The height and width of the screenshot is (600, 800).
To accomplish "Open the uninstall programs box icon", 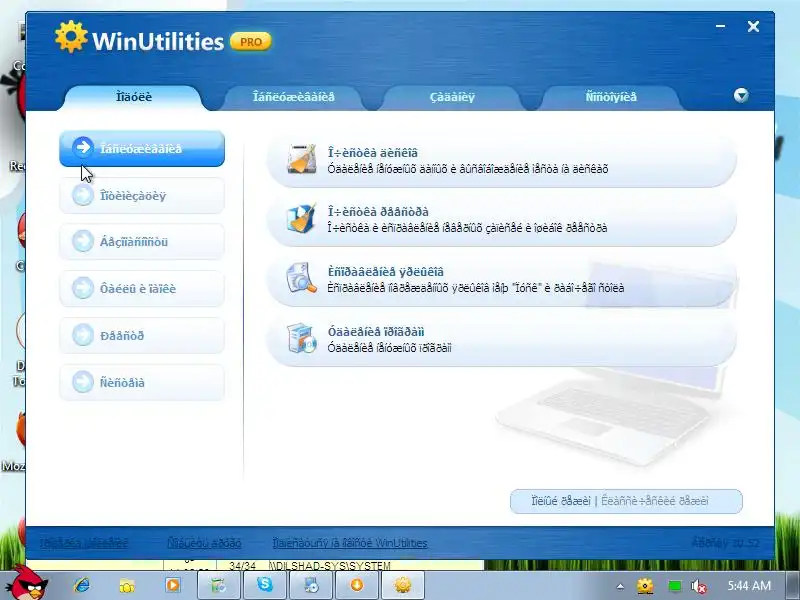I will [301, 338].
